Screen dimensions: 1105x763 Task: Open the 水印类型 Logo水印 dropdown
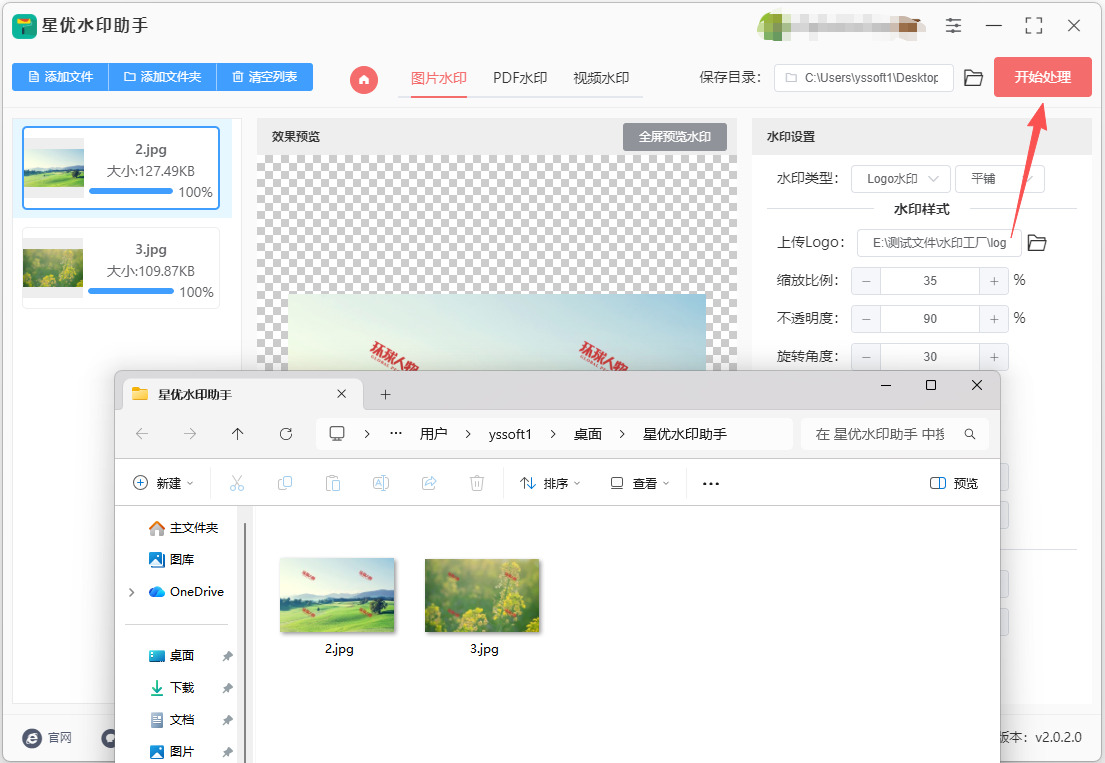(901, 179)
